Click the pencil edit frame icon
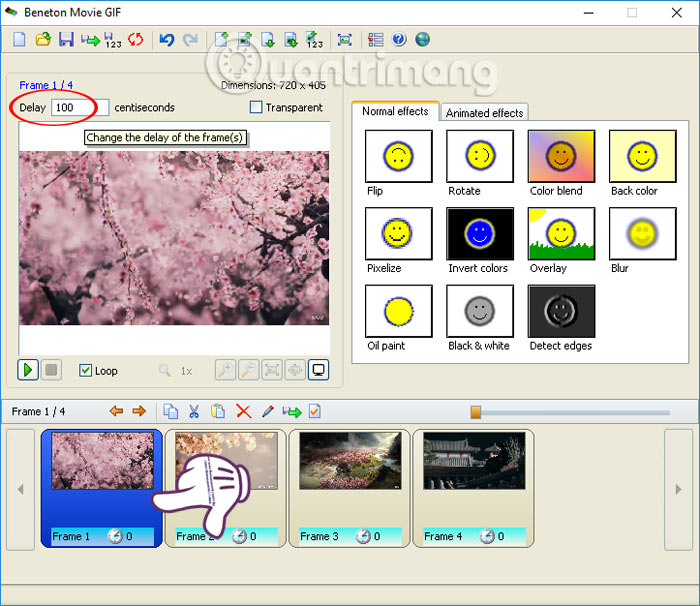Viewport: 700px width, 606px height. coord(267,411)
